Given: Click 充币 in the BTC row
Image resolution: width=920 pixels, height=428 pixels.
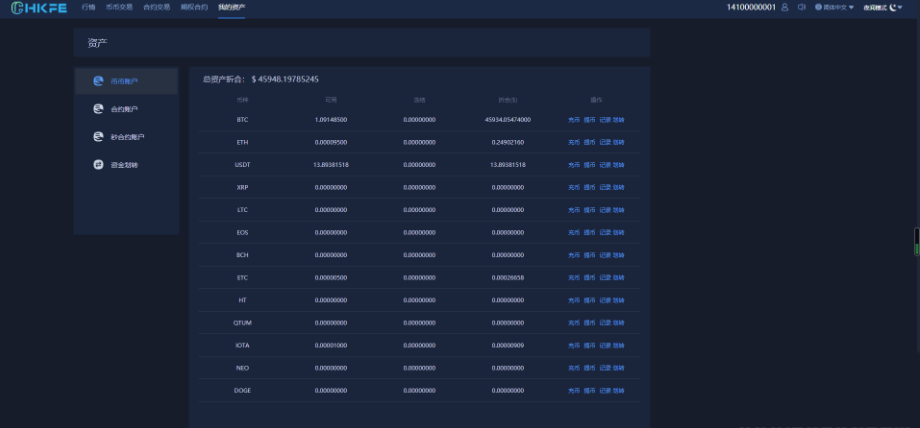Looking at the screenshot, I should [x=574, y=120].
